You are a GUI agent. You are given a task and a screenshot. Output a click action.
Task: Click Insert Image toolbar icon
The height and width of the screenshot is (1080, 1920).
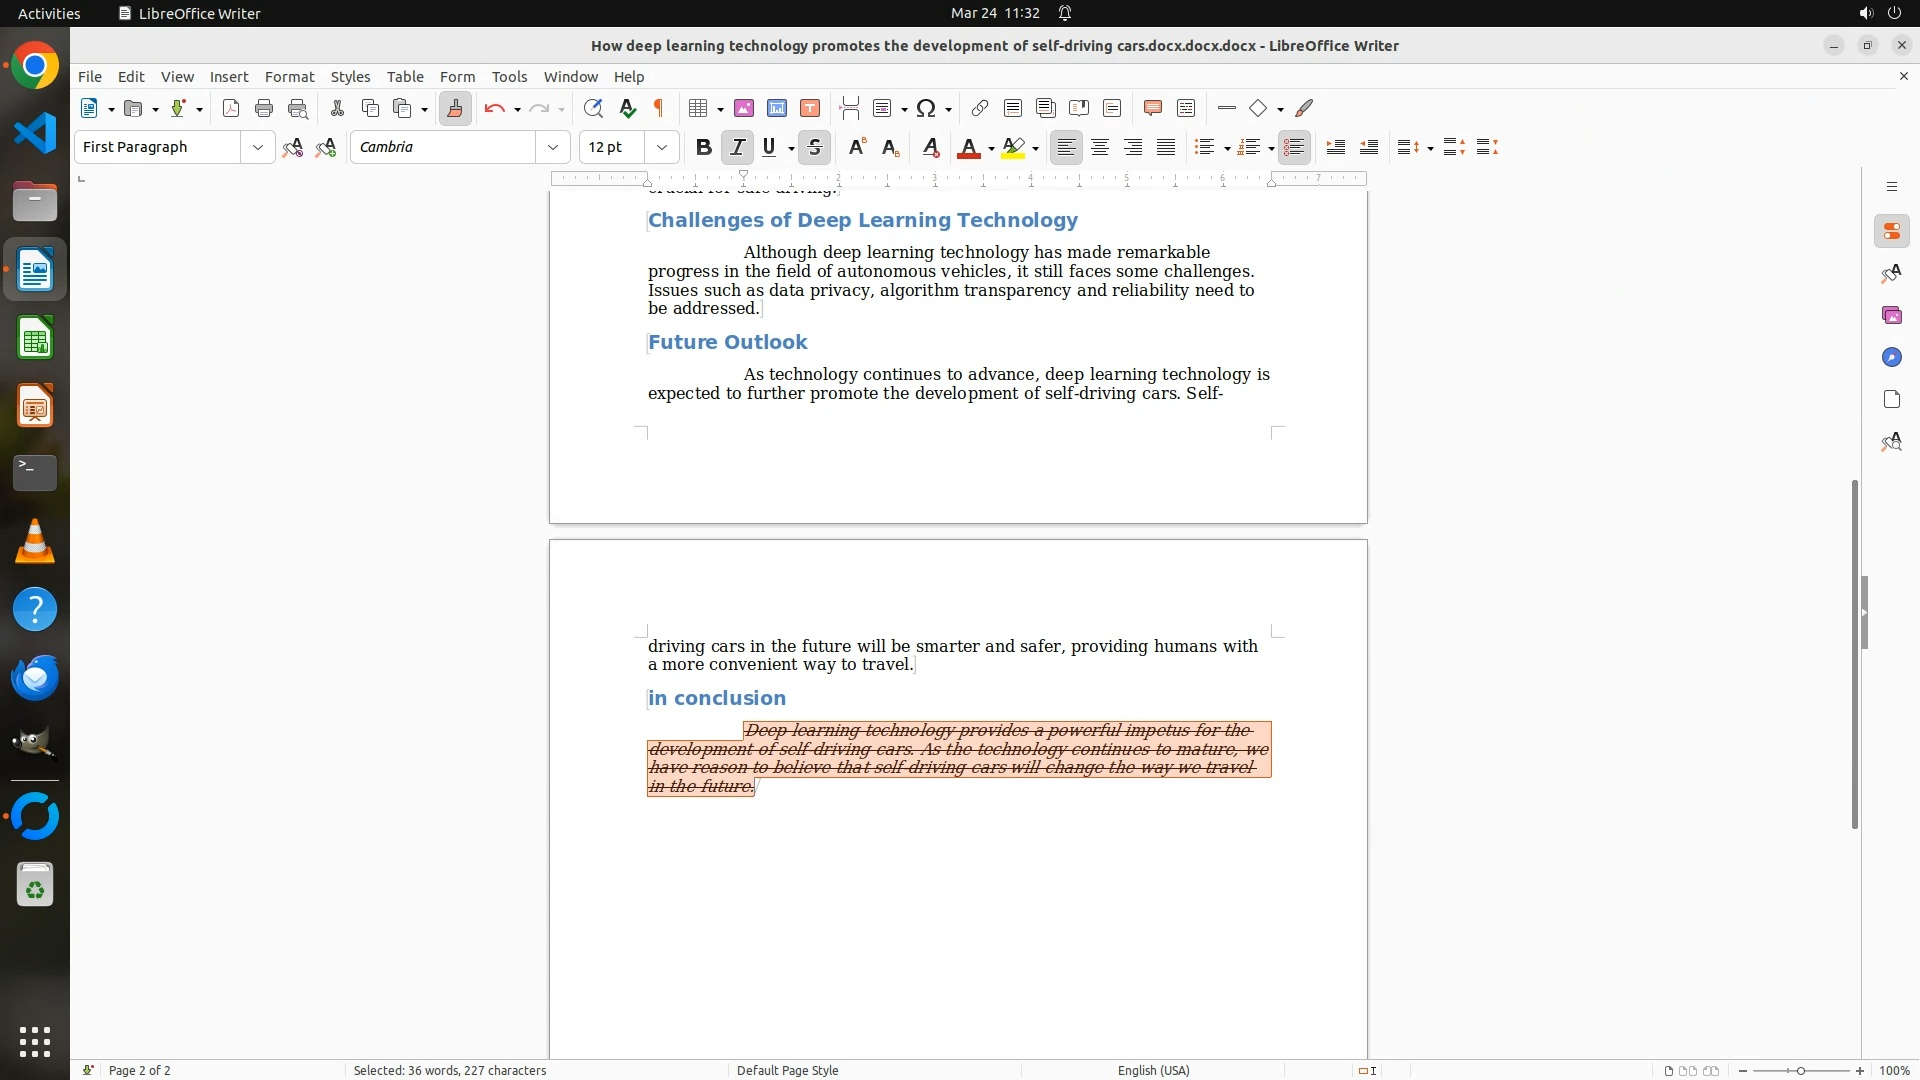tap(744, 109)
